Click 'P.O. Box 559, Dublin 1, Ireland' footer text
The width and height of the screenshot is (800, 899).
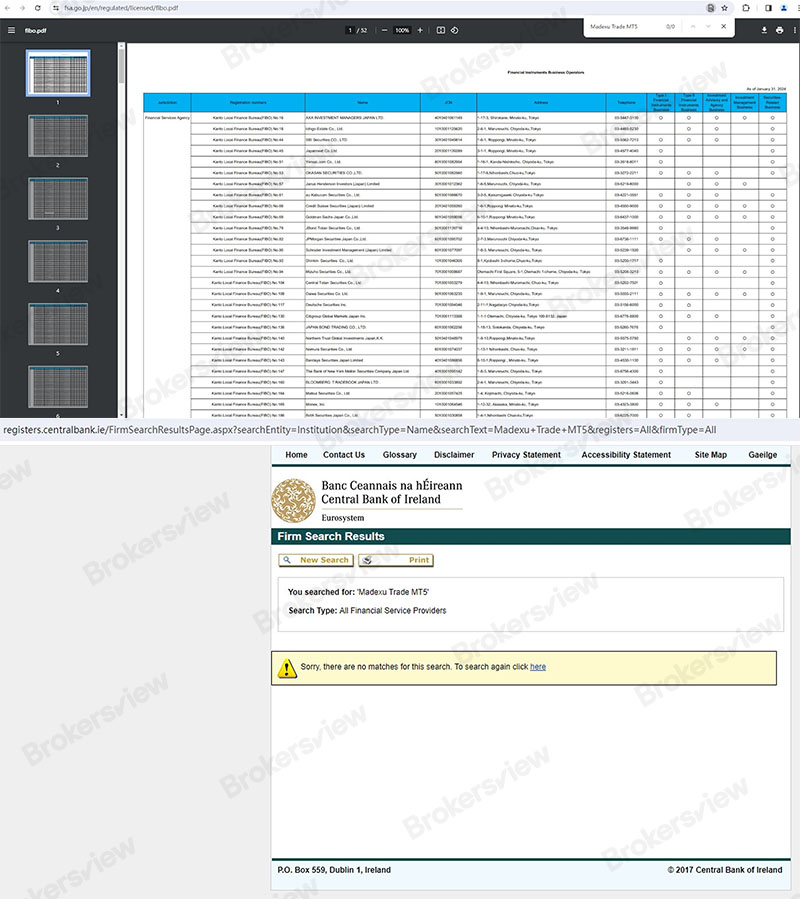coord(334,870)
